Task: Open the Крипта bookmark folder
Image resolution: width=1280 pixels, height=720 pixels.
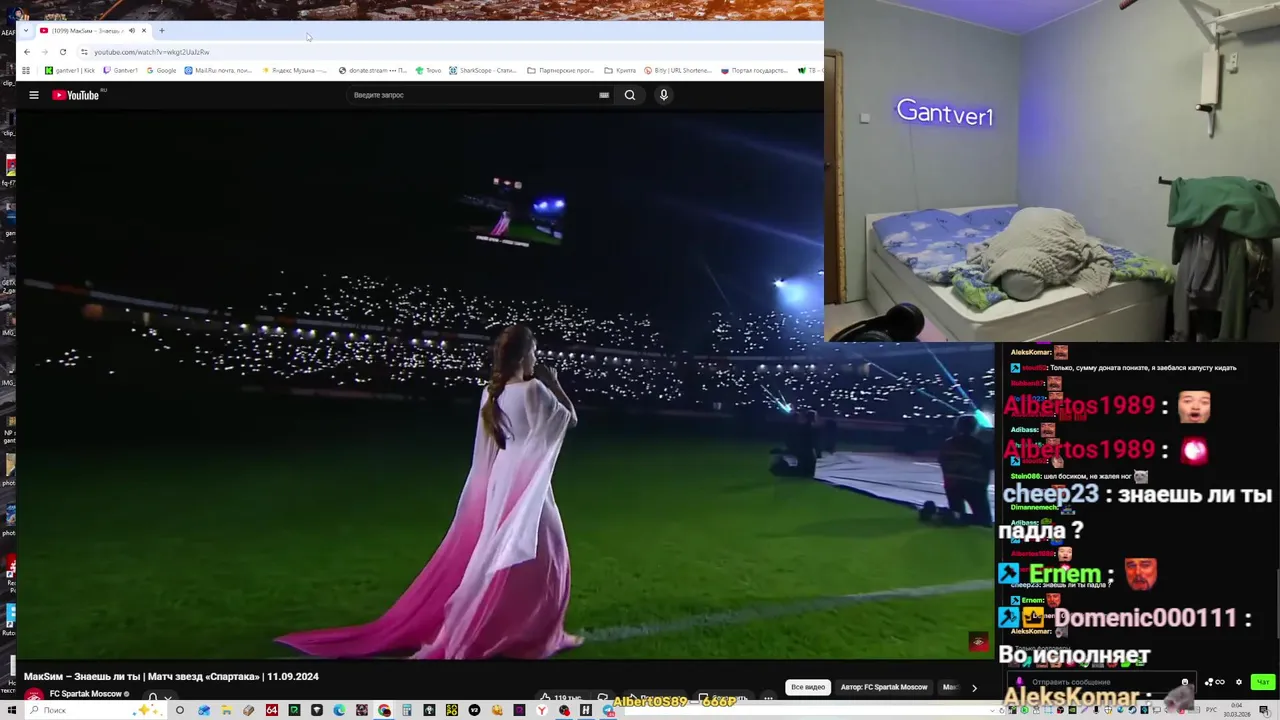Action: [621, 71]
